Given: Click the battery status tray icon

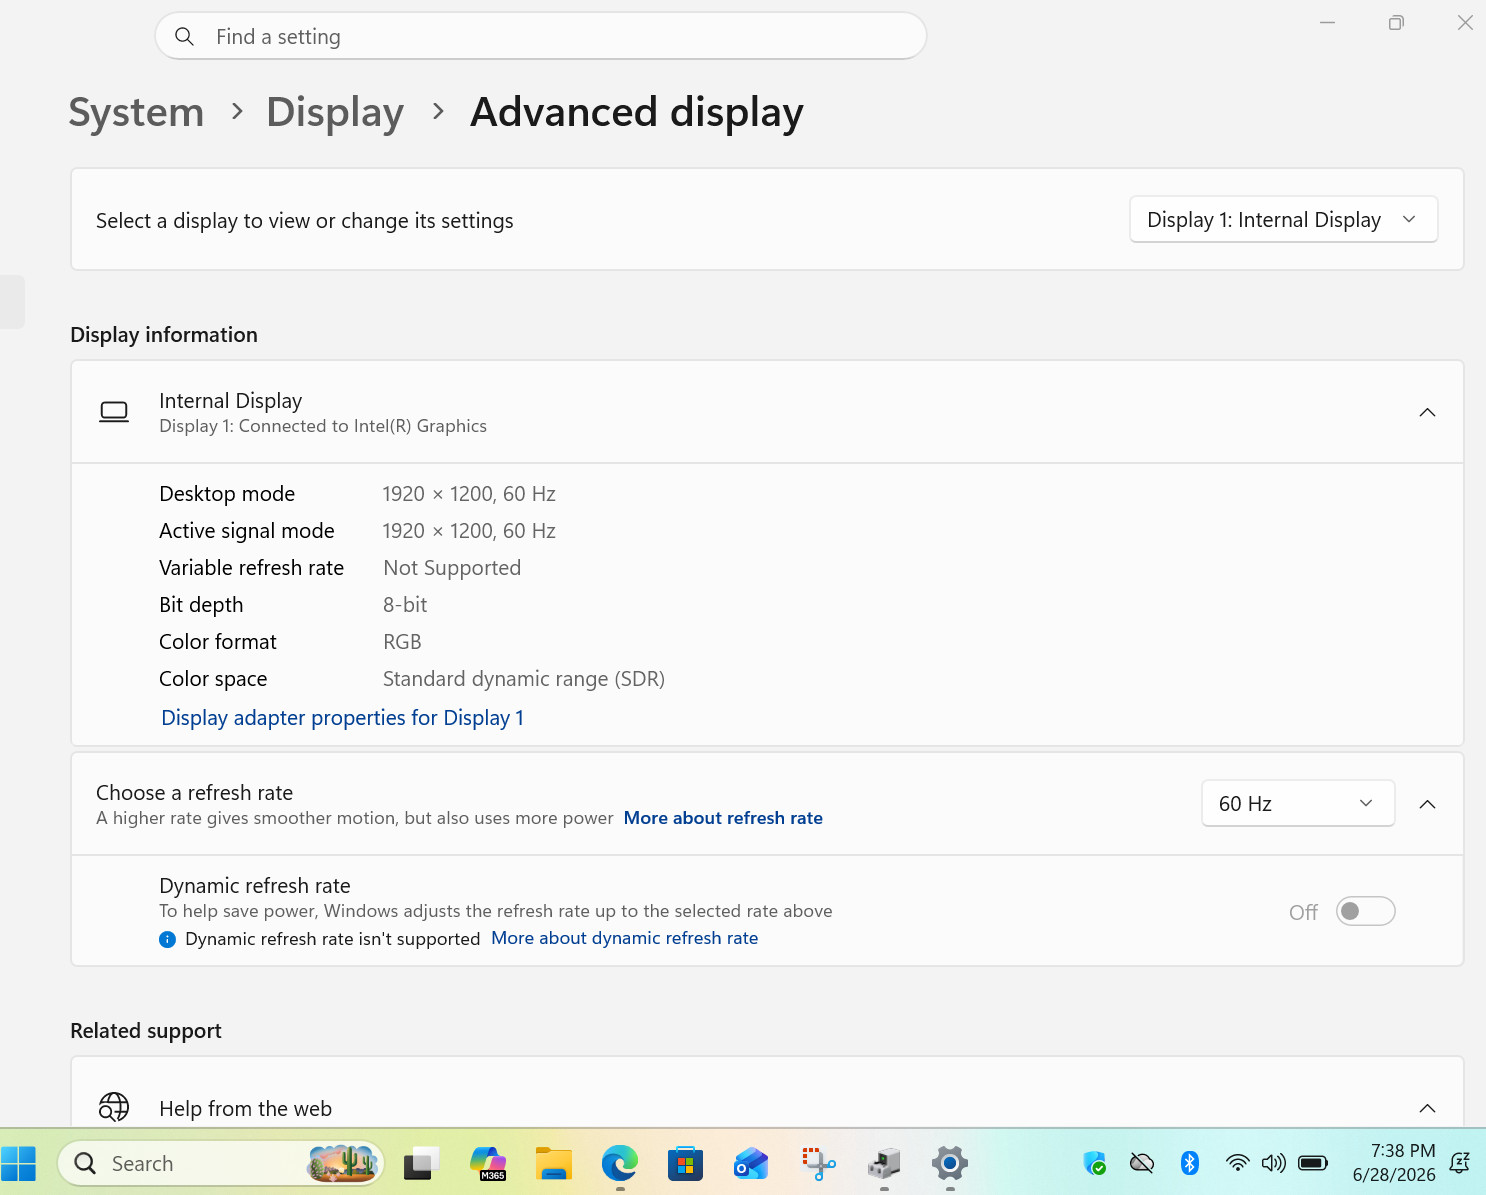Looking at the screenshot, I should (1312, 1163).
